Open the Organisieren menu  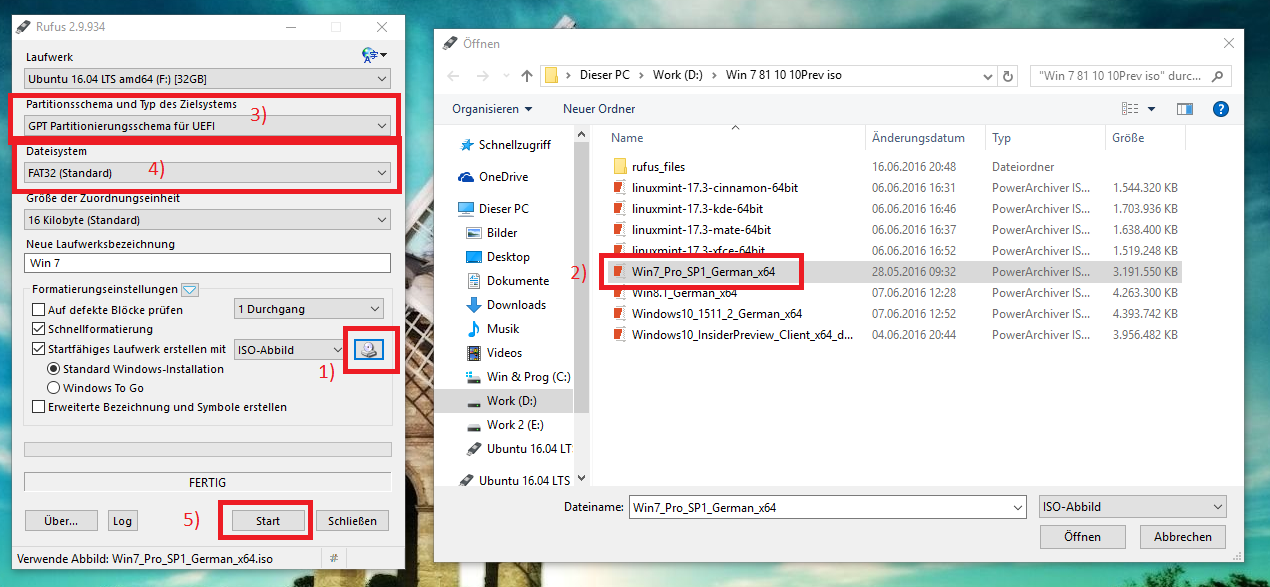[492, 109]
